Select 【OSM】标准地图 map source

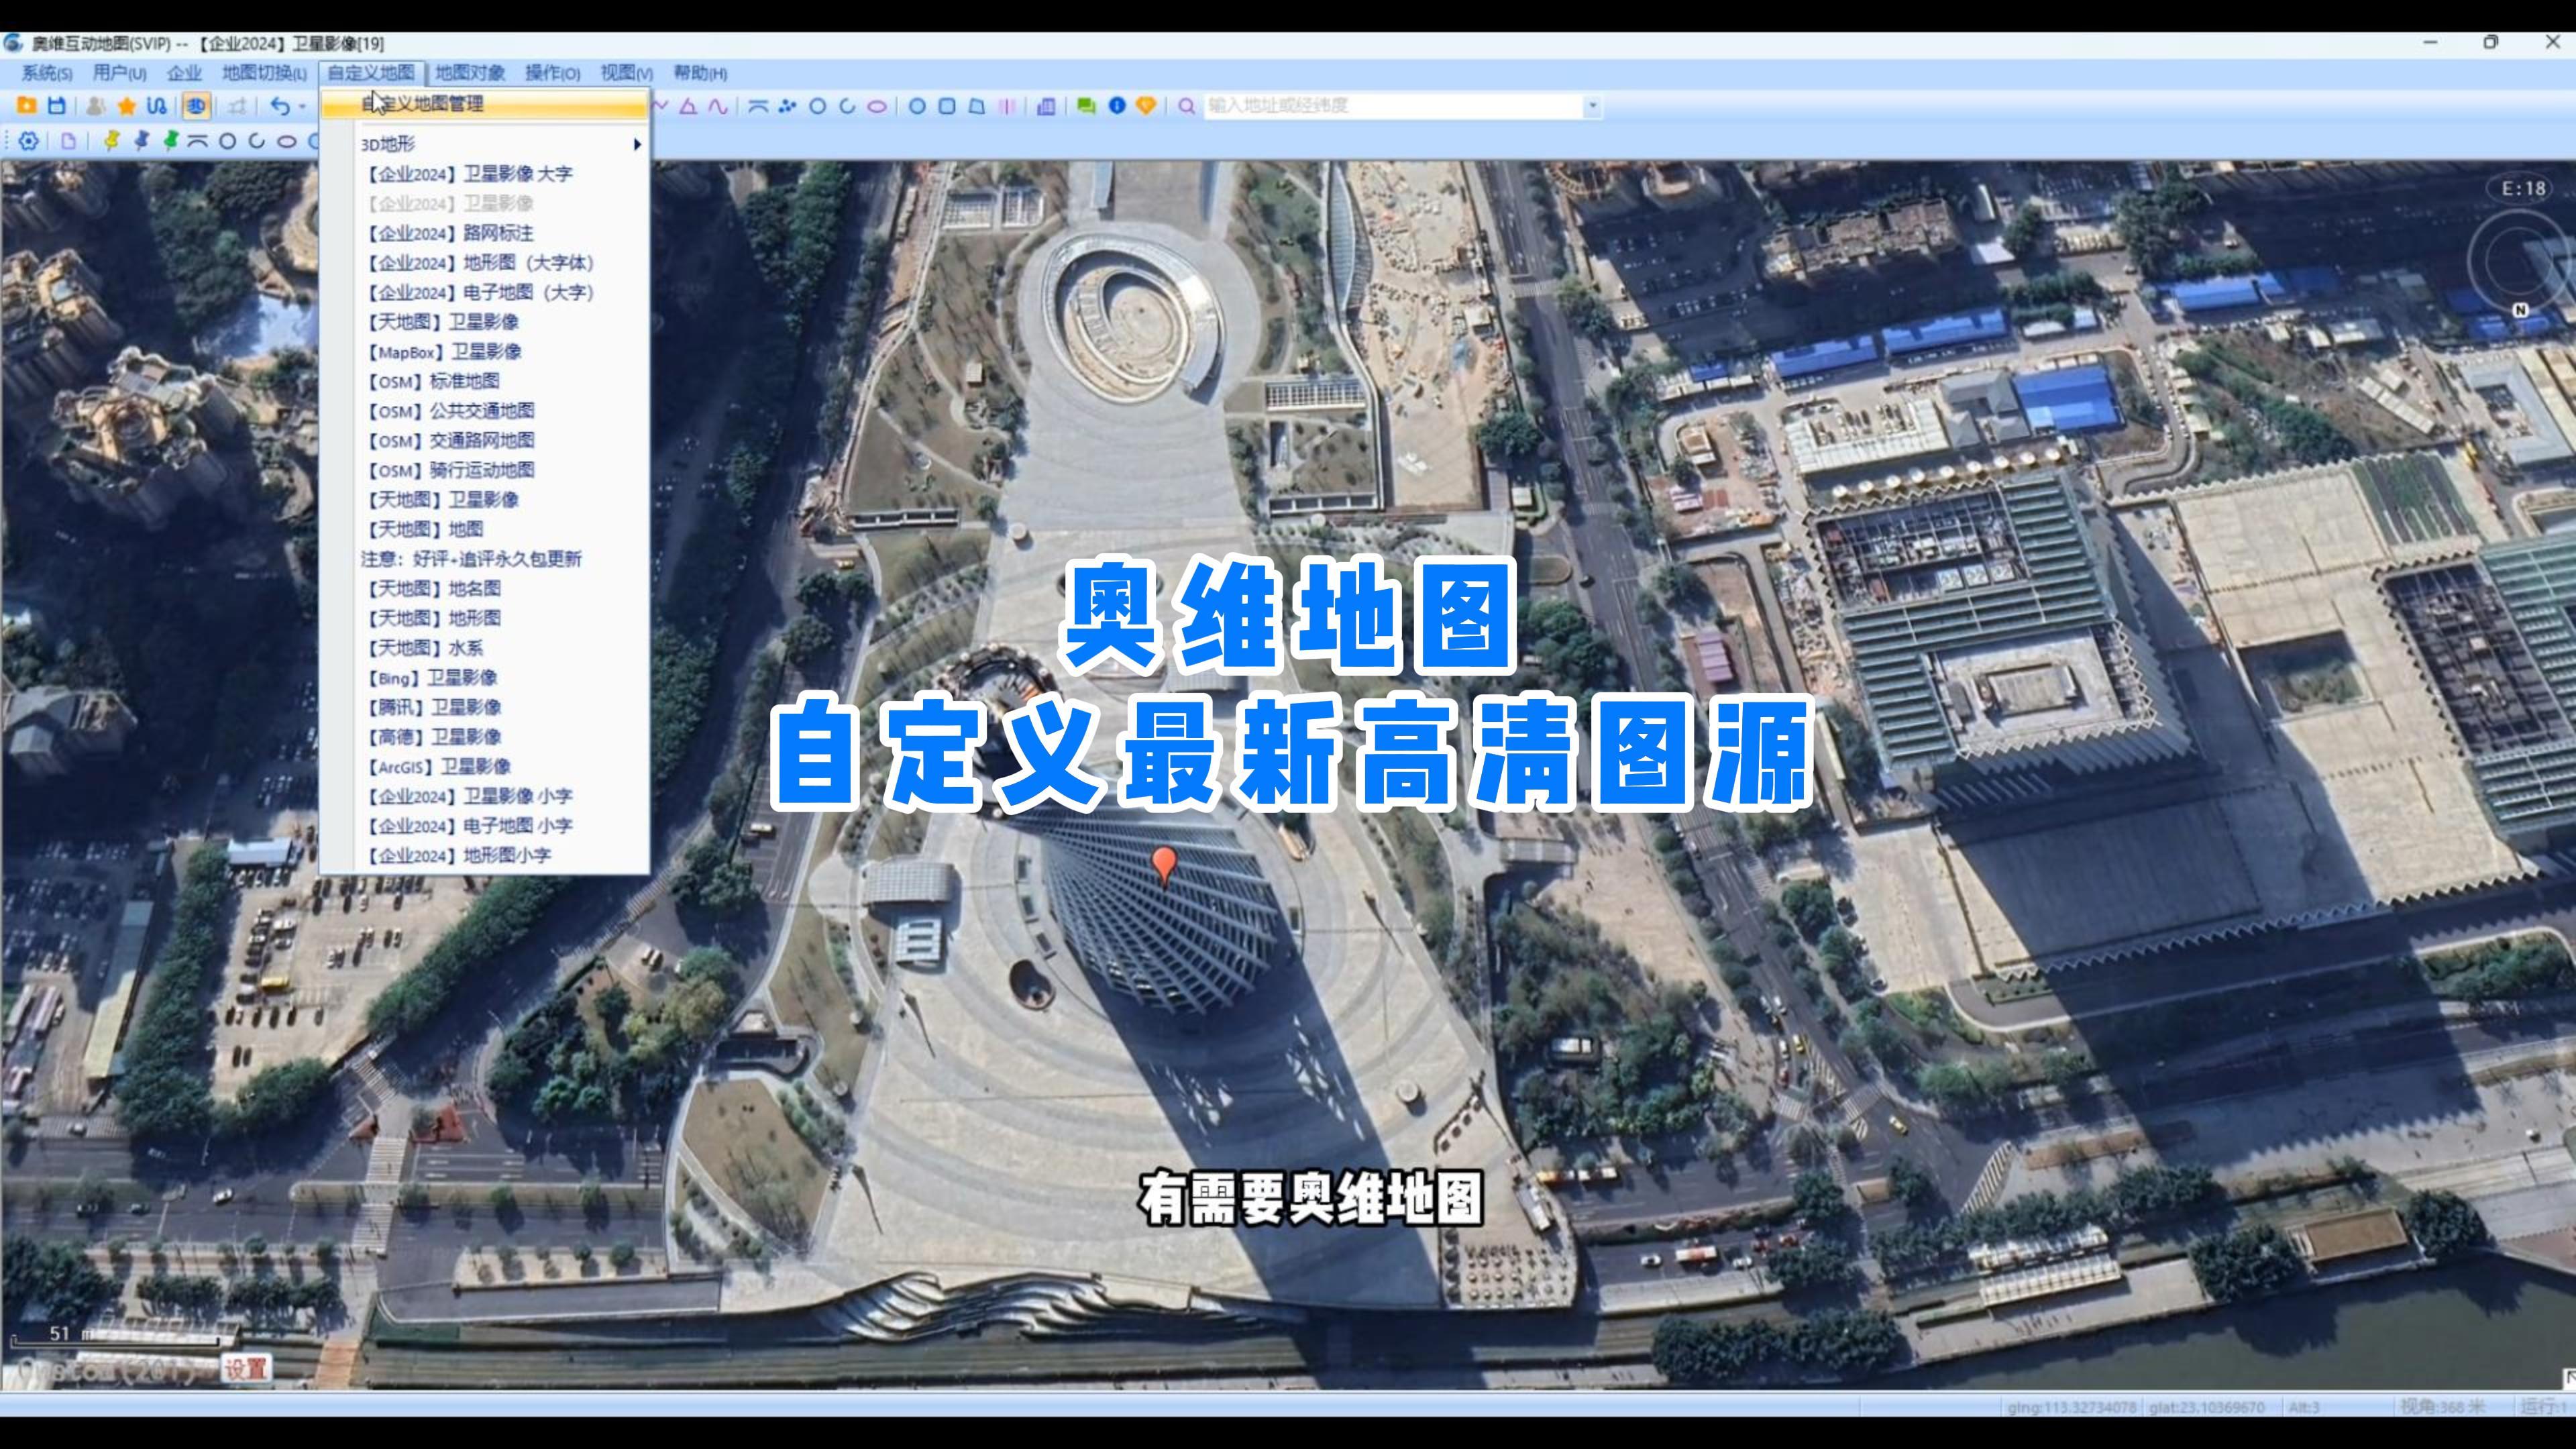[x=484, y=381]
